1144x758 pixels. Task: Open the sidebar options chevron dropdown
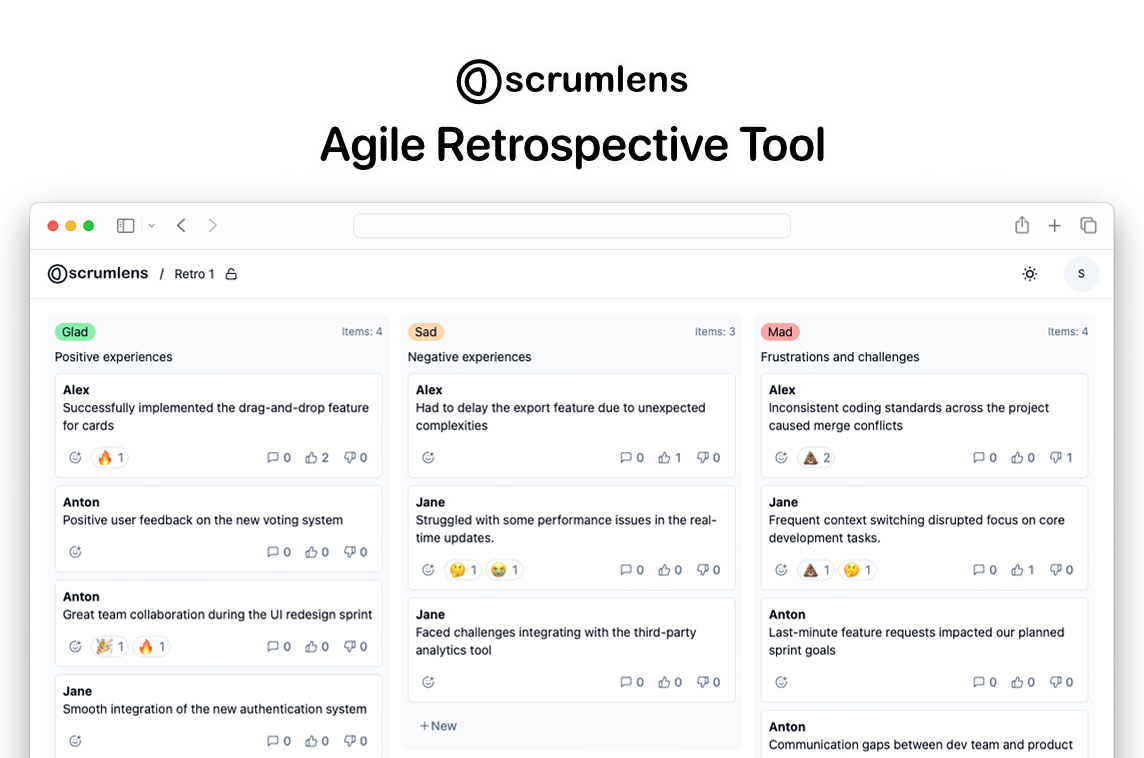tap(152, 225)
